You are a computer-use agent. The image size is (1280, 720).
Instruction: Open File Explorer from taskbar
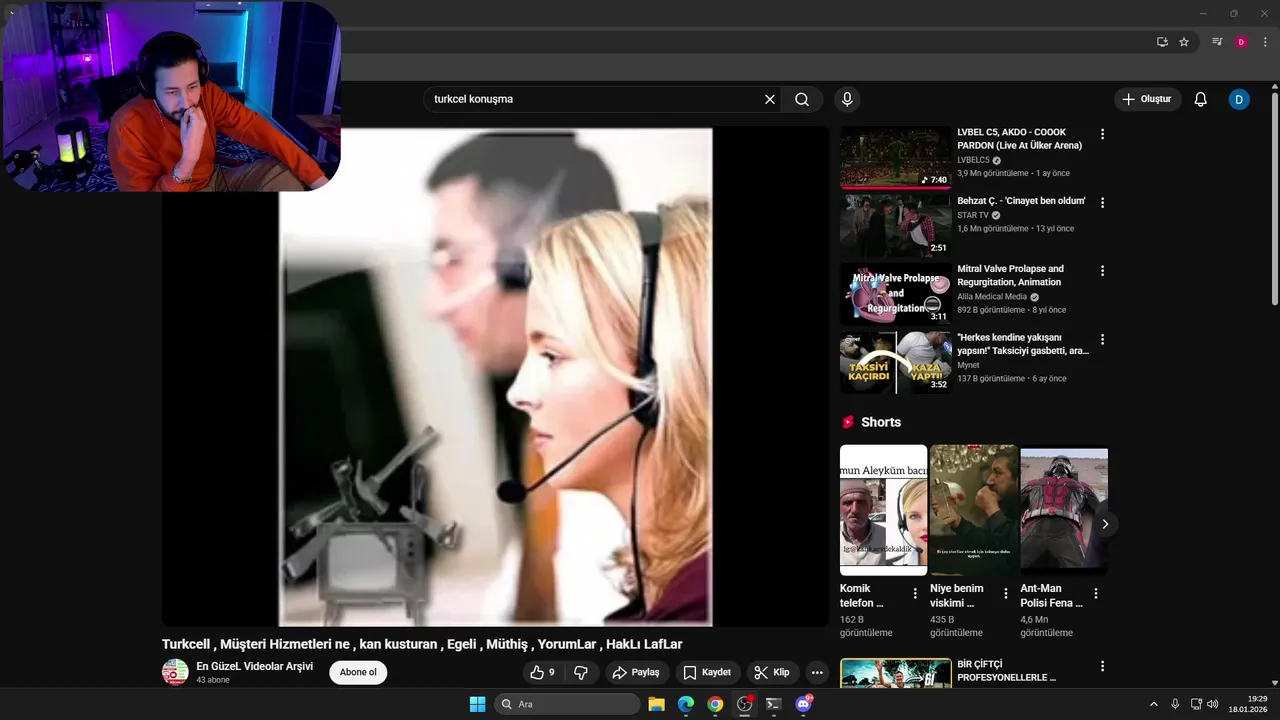pos(657,704)
